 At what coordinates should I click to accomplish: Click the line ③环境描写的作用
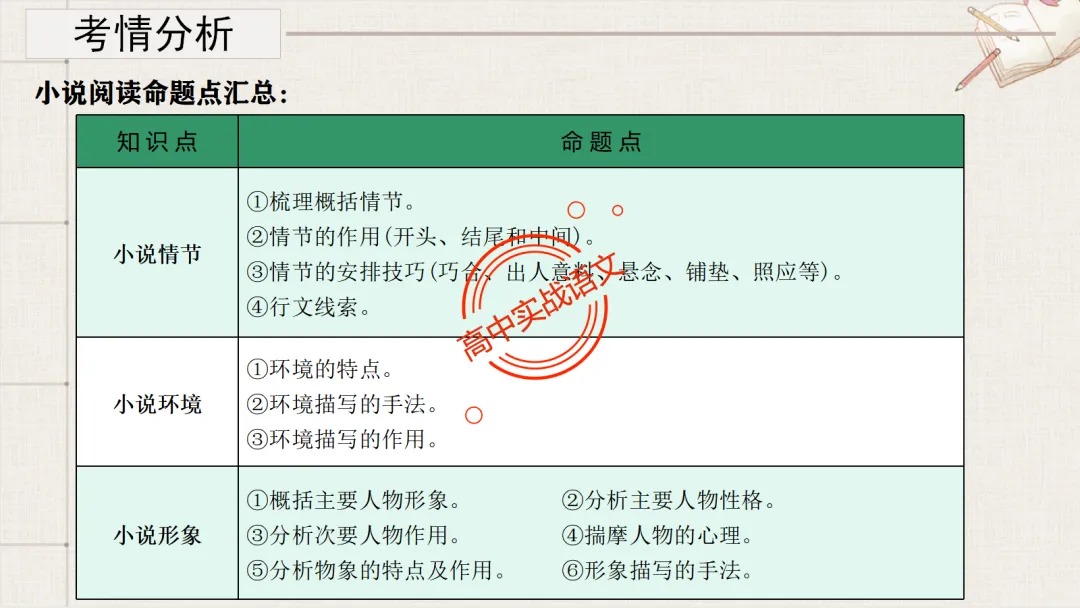(342, 439)
